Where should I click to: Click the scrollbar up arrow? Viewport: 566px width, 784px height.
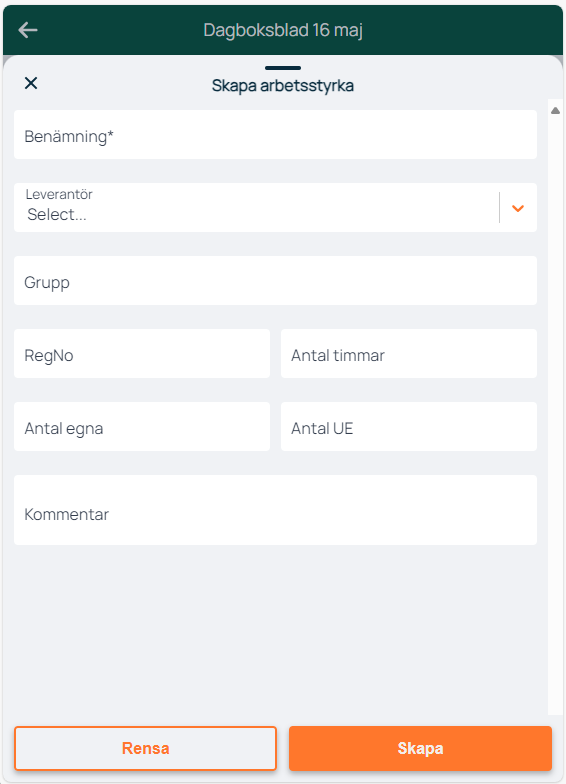point(555,110)
